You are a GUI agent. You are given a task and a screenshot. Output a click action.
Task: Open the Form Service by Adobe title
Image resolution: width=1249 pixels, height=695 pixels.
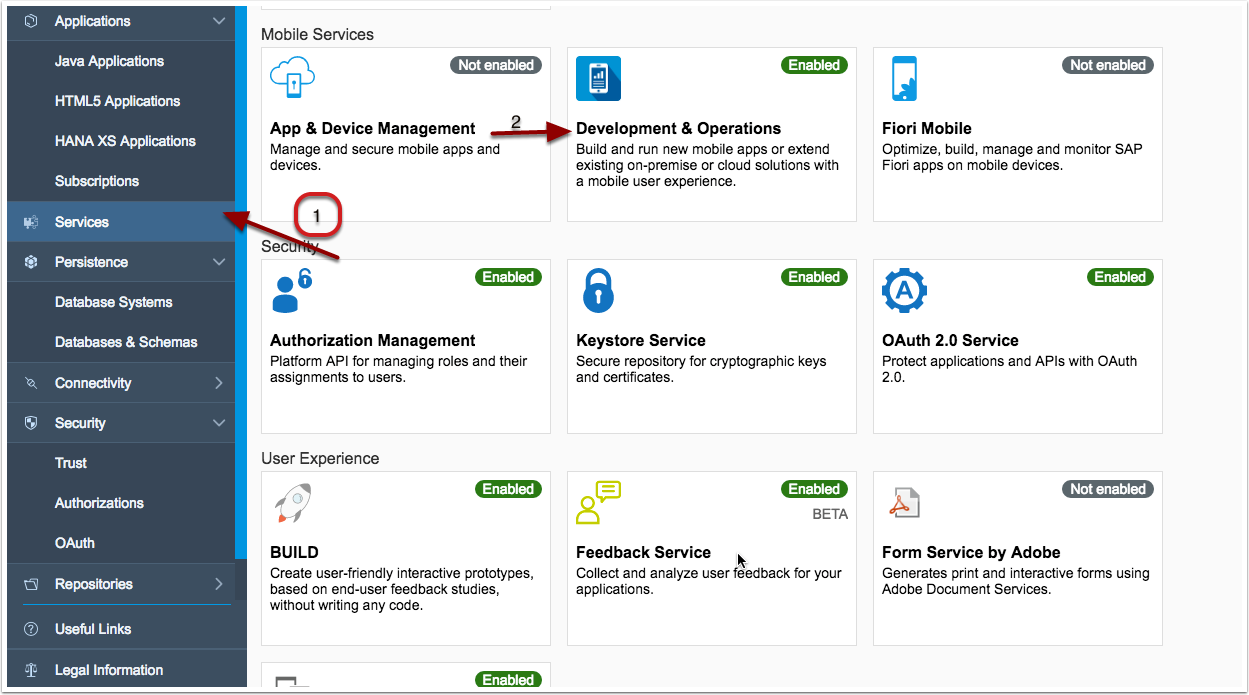[x=971, y=552]
